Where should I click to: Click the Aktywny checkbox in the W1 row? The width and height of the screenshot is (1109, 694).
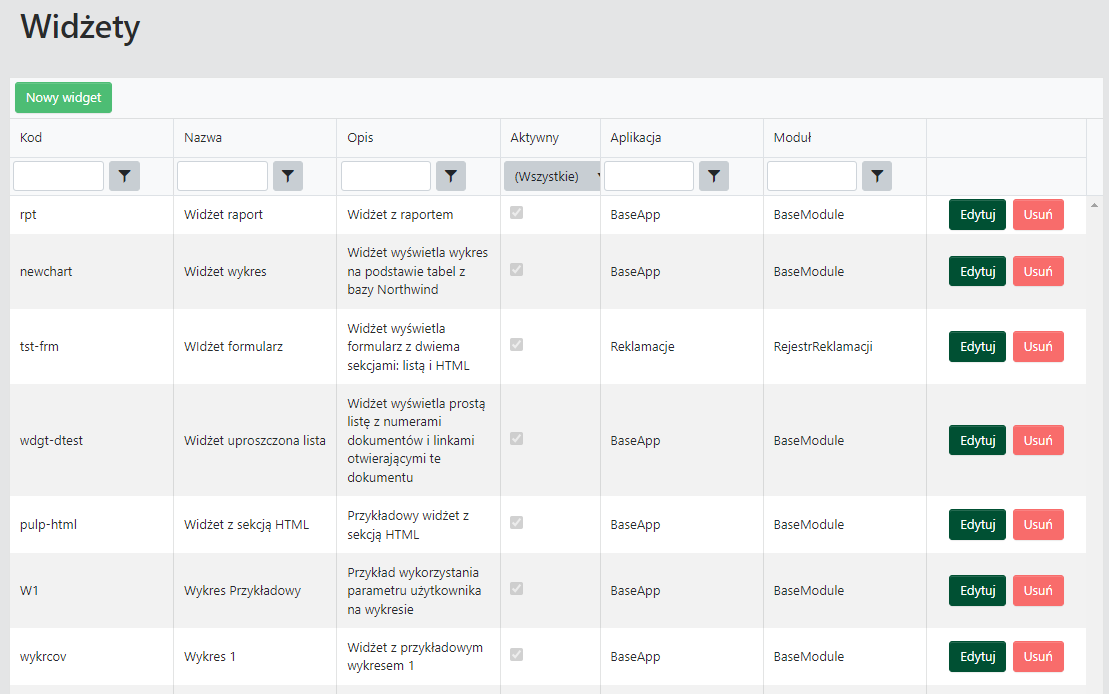click(517, 590)
